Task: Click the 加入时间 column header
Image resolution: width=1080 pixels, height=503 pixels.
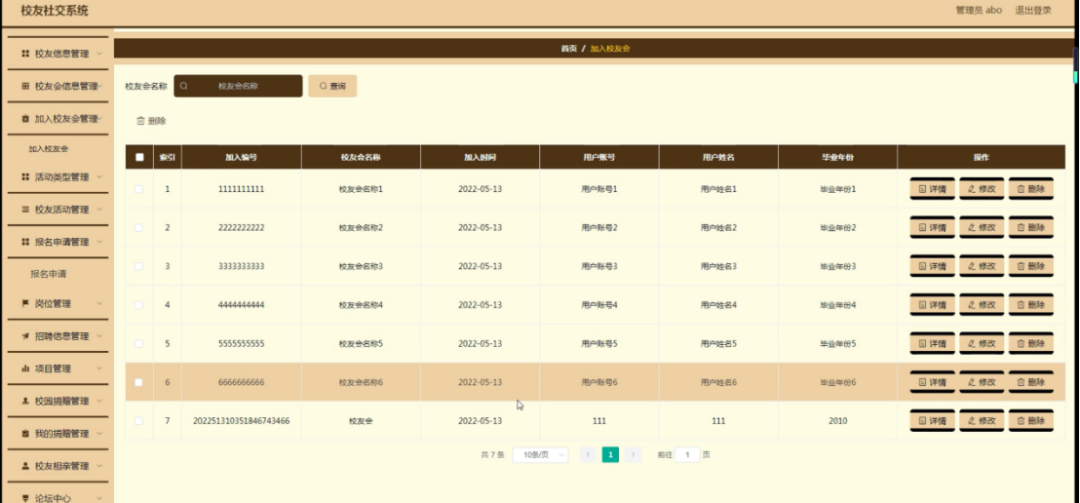Action: point(480,157)
